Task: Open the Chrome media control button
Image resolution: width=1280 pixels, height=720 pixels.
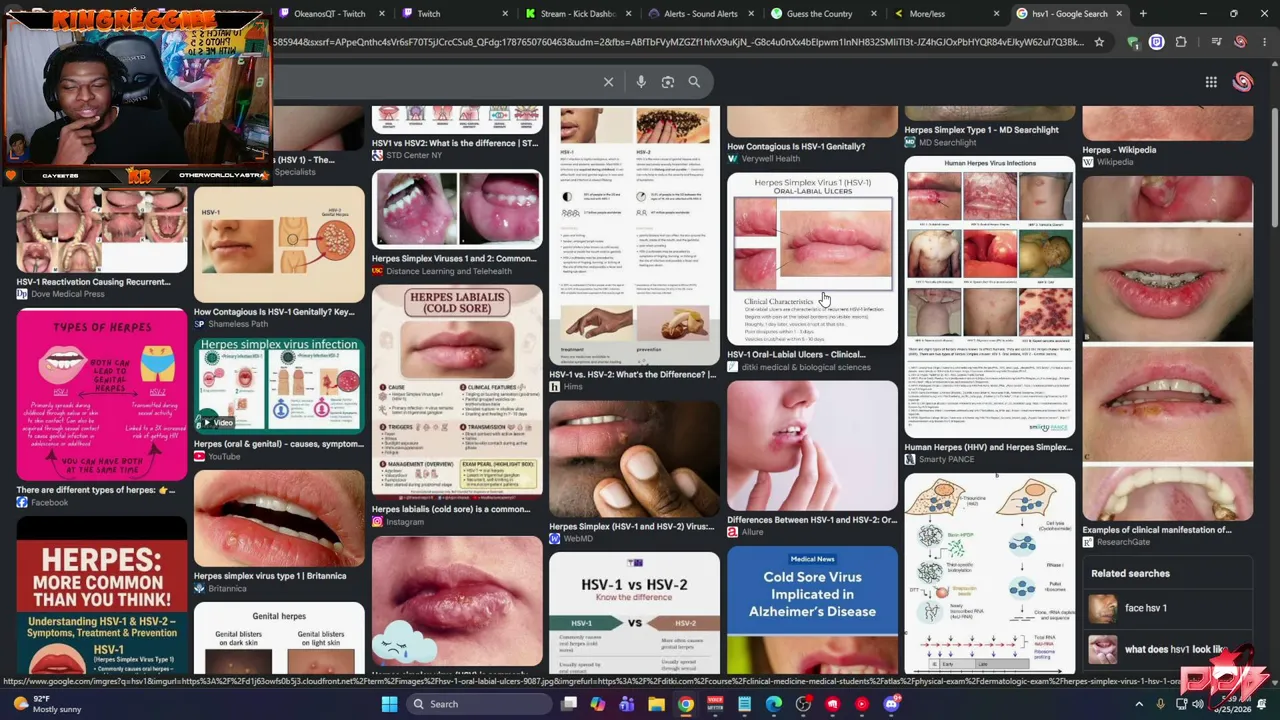Action: coord(1216,42)
